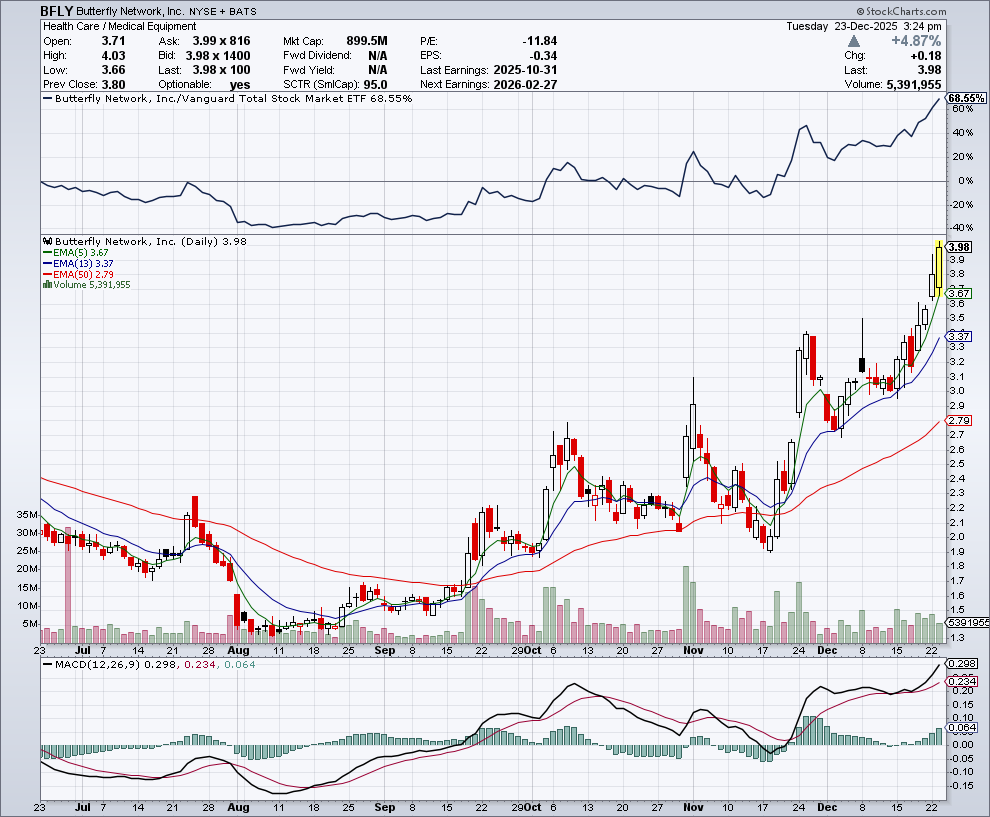
Task: Click the Next Earnings date 2026-02-27
Action: click(525, 85)
